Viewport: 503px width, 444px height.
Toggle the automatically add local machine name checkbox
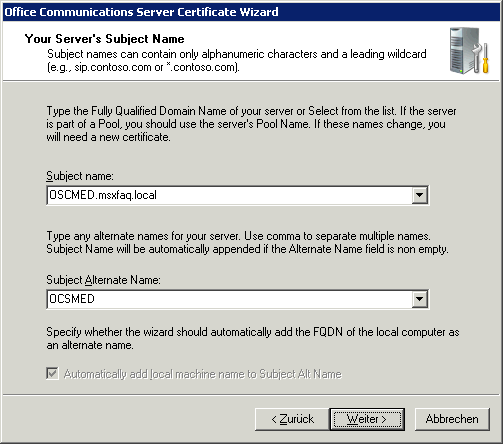click(x=52, y=374)
